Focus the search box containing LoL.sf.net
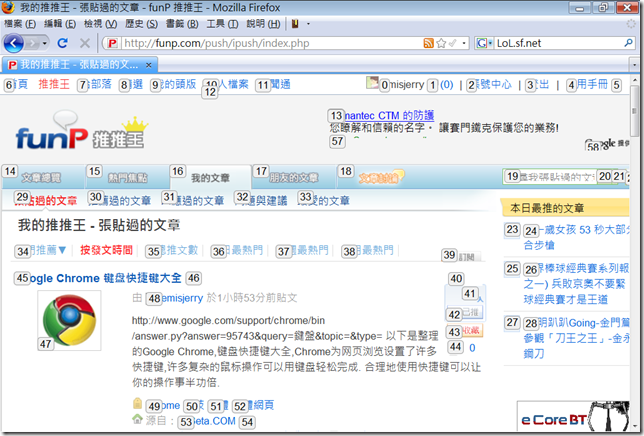 pyautogui.click(x=559, y=43)
